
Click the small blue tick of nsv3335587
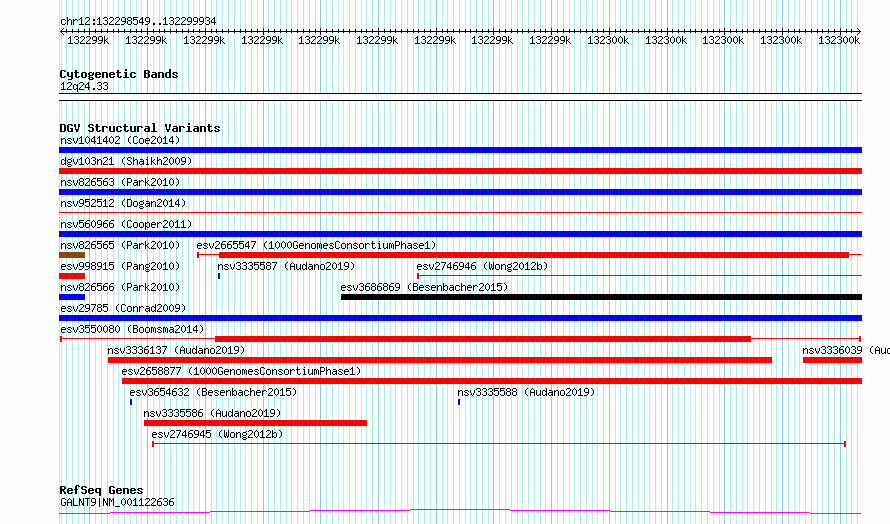tap(219, 276)
